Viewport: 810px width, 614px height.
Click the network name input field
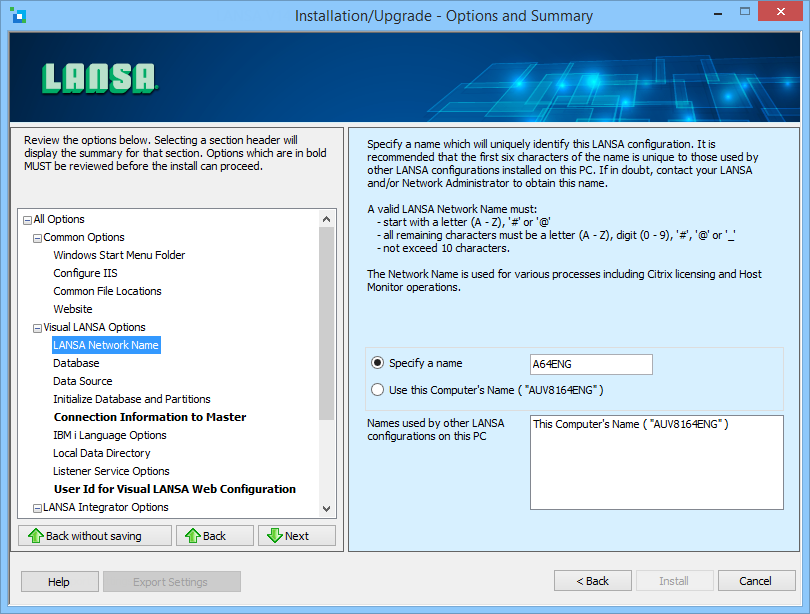[x=591, y=364]
